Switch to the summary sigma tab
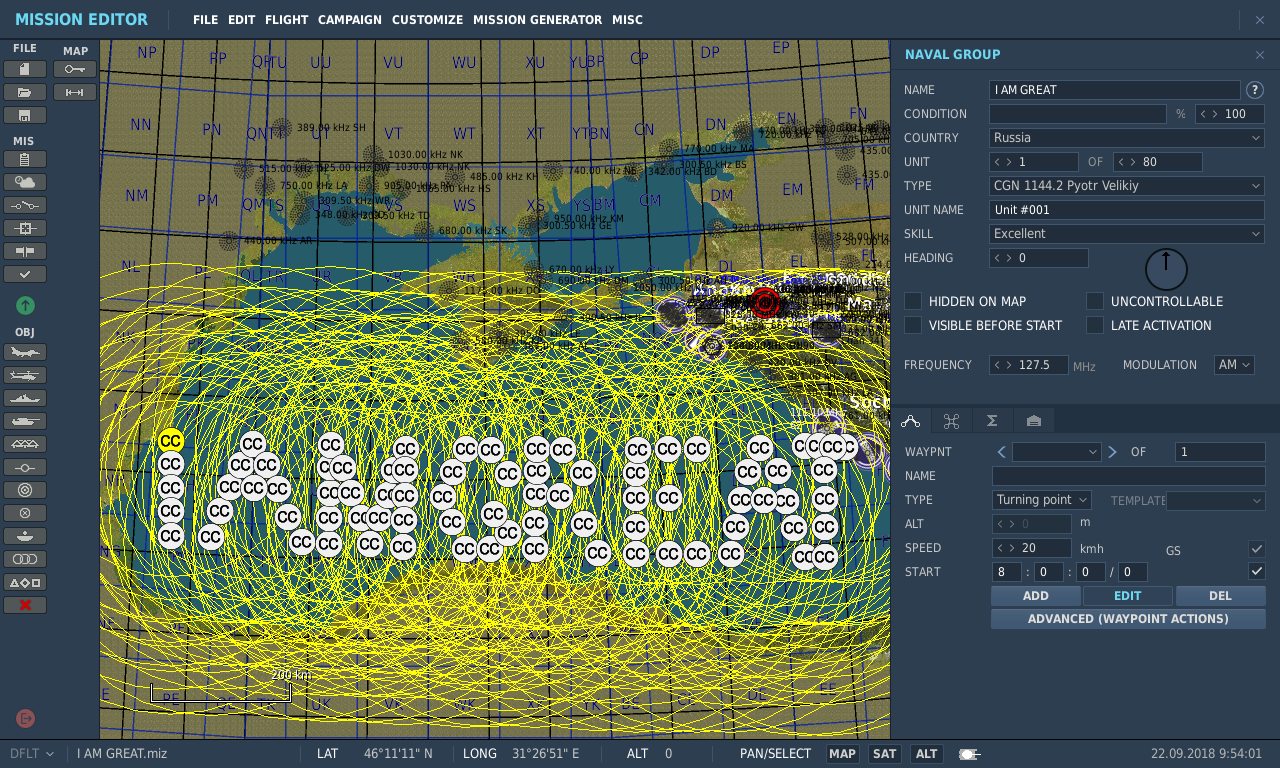Screen dimensions: 1280x768 click(992, 421)
